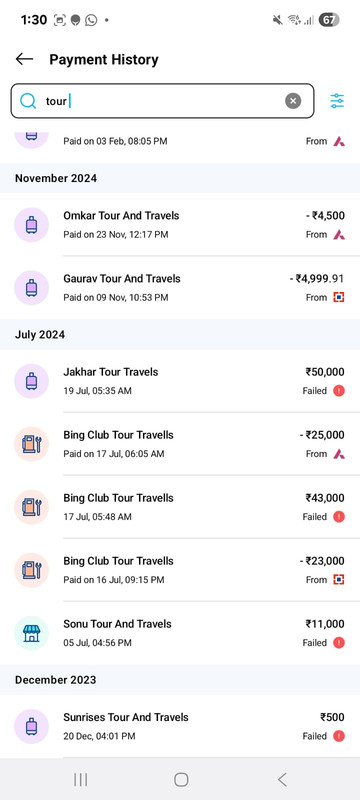Open the filter sliders icon
The height and width of the screenshot is (800, 360).
(x=337, y=101)
